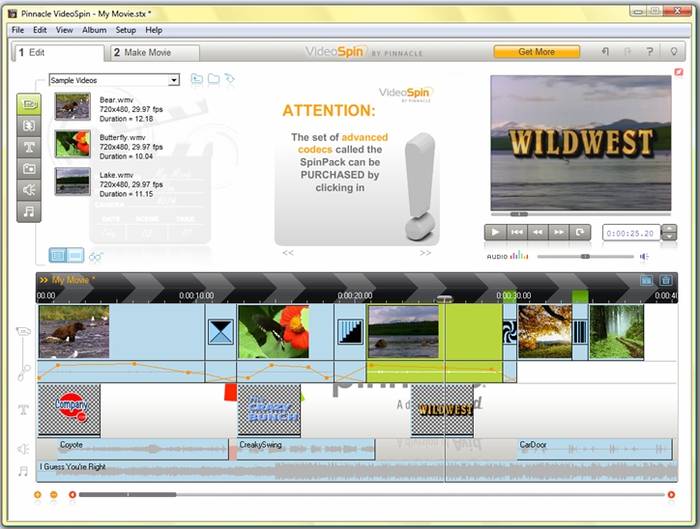
Task: Toggle loop playback in the player
Action: point(581,232)
